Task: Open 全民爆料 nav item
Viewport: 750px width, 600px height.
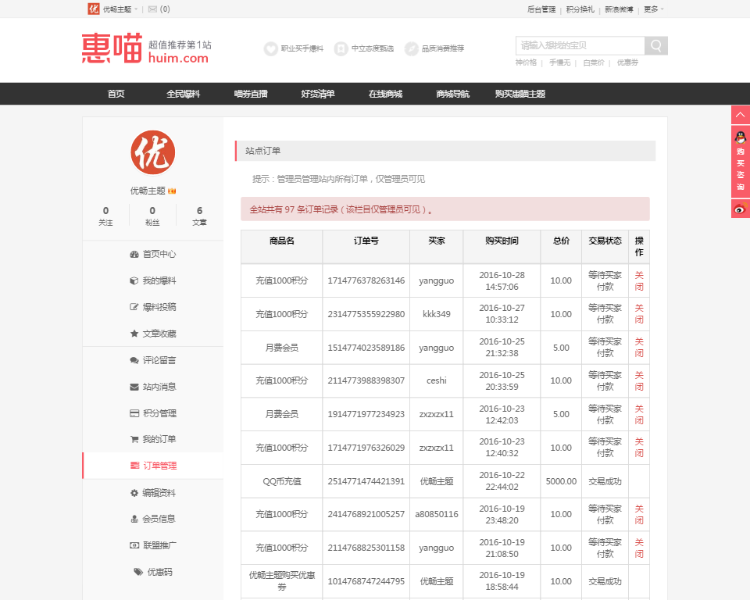Action: pos(183,94)
